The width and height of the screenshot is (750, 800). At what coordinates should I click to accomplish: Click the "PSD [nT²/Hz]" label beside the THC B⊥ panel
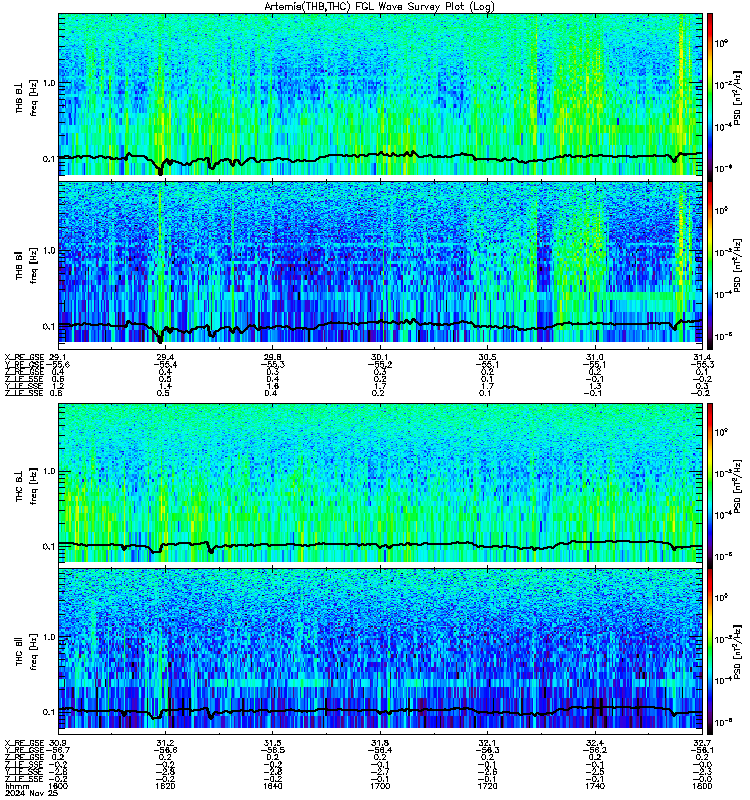(737, 486)
